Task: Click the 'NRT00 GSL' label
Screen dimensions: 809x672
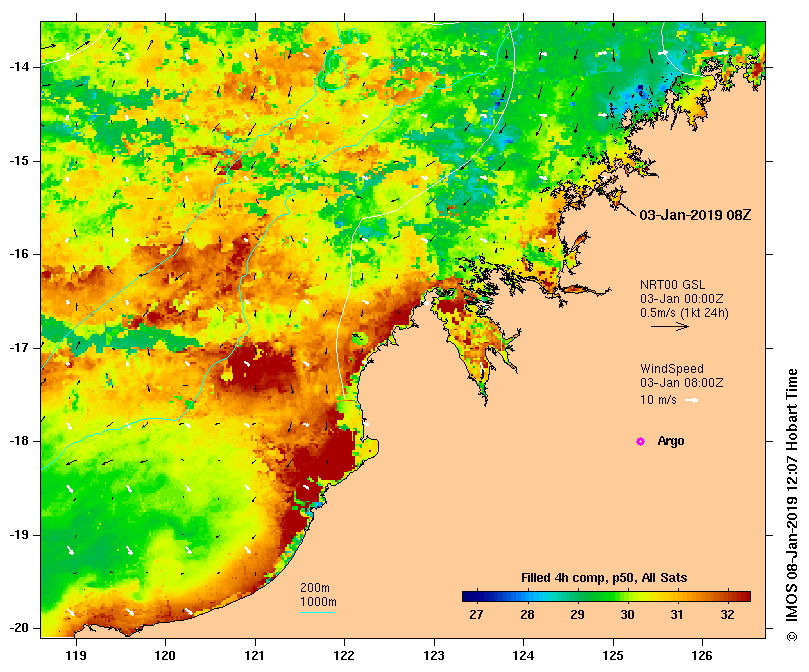Action: tap(672, 285)
